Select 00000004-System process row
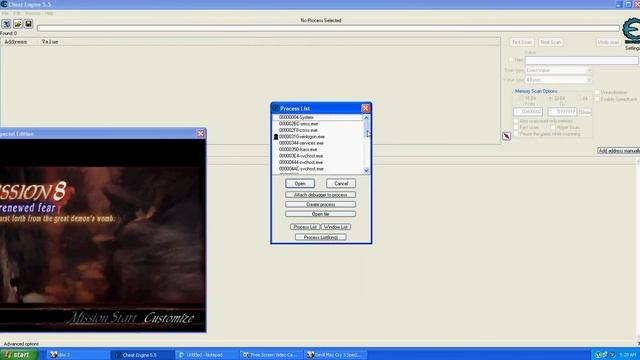Image resolution: width=640 pixels, height=360 pixels. [x=318, y=117]
